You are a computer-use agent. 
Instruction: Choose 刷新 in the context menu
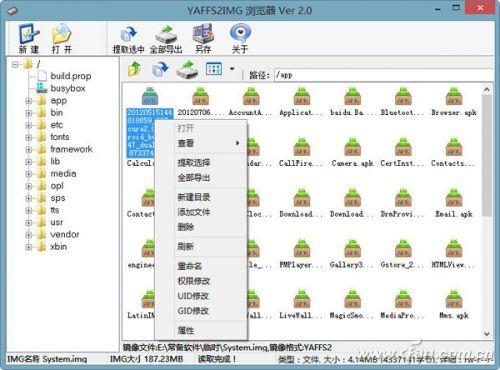201,247
